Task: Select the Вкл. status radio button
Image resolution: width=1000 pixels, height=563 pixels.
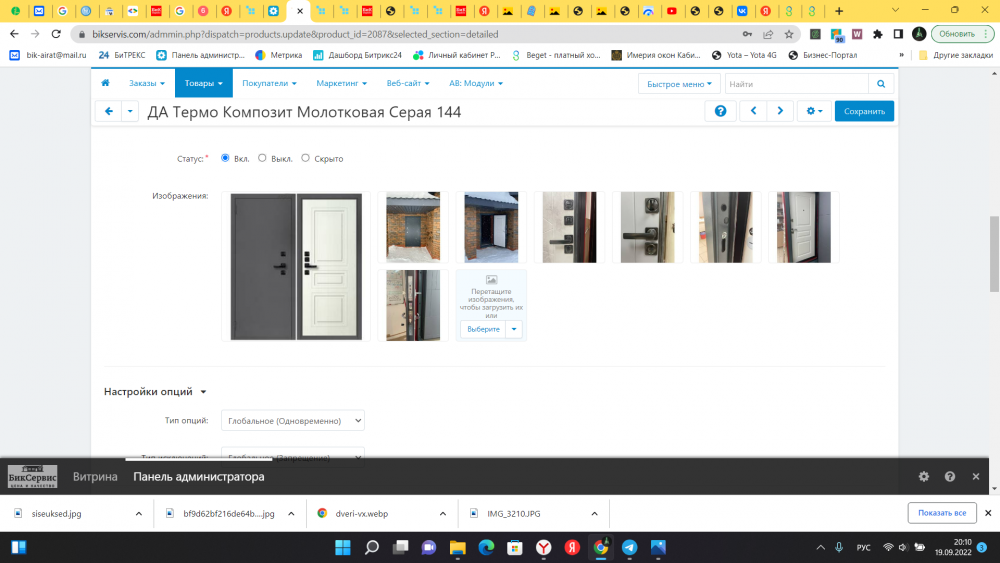Action: pyautogui.click(x=226, y=158)
